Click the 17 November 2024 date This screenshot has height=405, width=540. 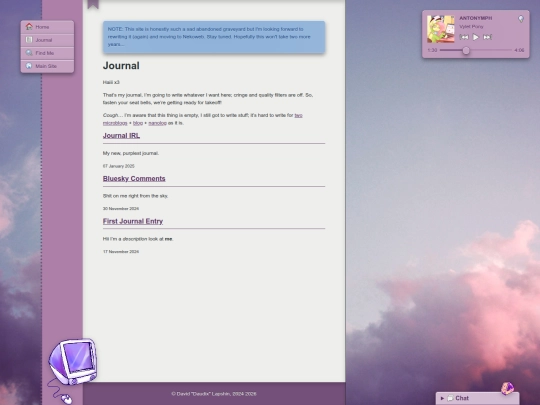(121, 252)
